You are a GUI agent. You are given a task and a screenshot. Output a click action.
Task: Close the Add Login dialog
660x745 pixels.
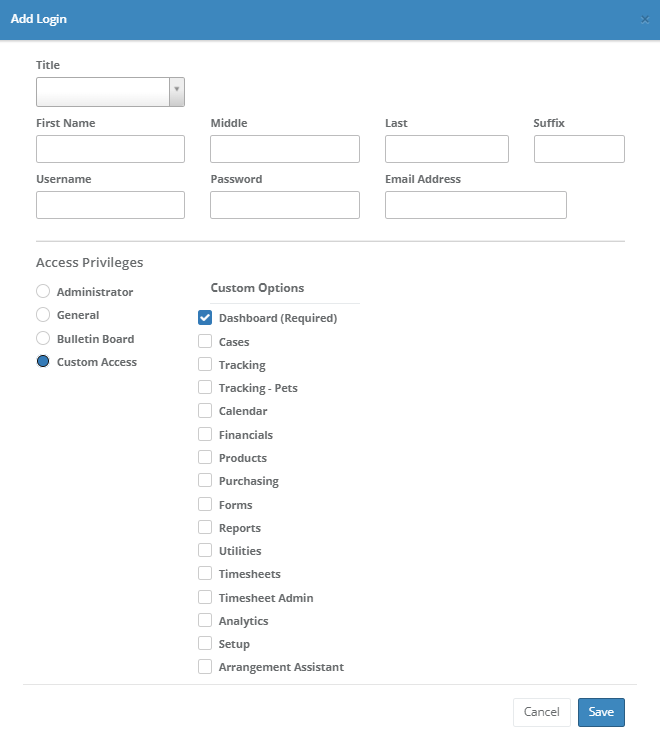pos(644,19)
